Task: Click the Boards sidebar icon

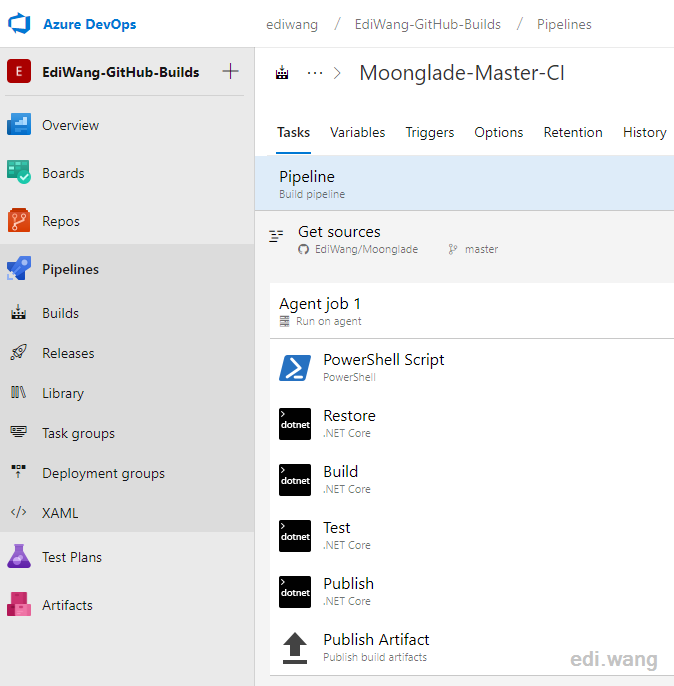Action: point(19,172)
